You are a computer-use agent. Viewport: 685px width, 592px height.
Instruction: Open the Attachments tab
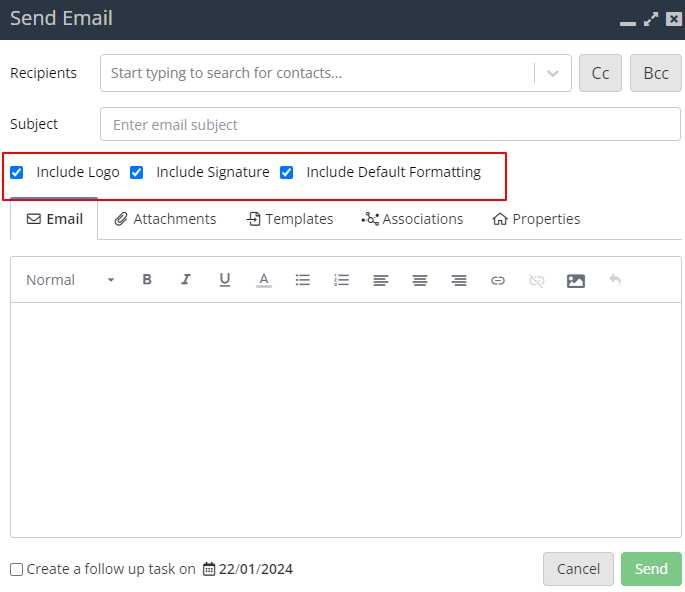165,218
